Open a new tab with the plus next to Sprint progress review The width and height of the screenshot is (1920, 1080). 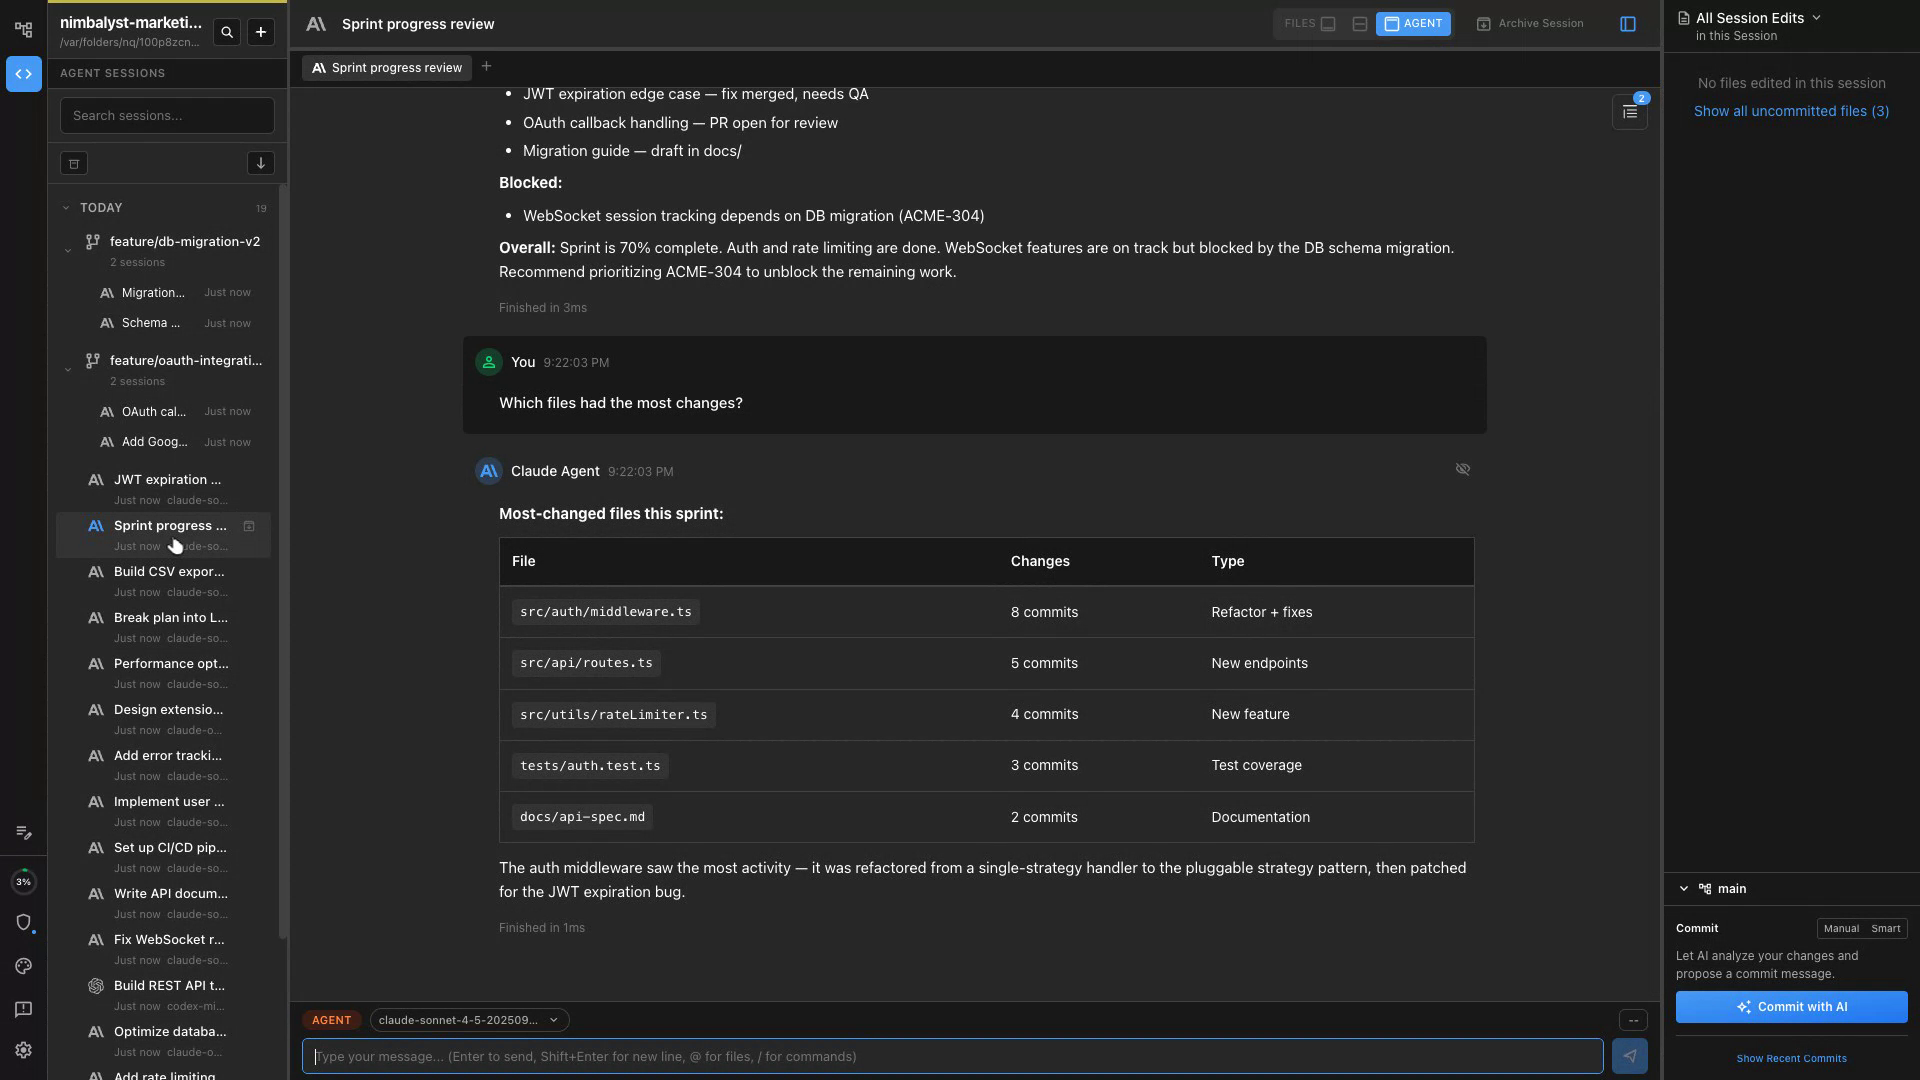tap(486, 67)
